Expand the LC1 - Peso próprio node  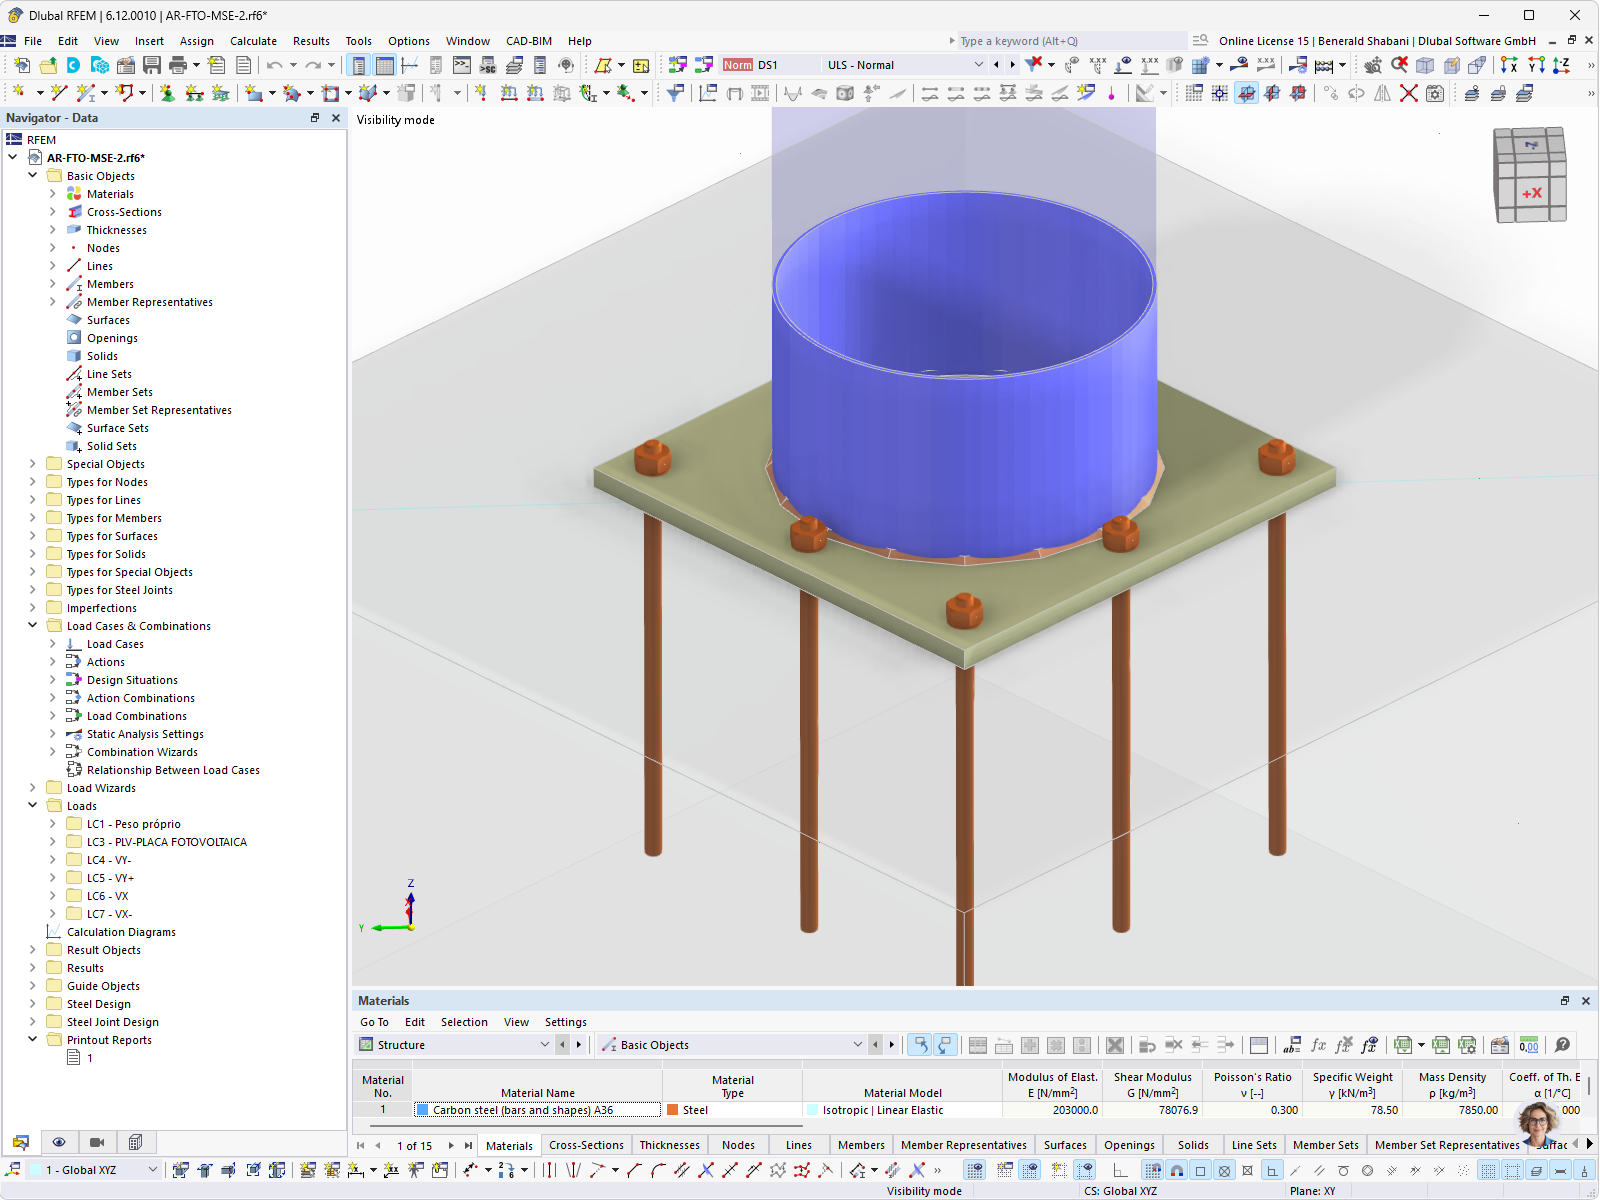coord(53,824)
